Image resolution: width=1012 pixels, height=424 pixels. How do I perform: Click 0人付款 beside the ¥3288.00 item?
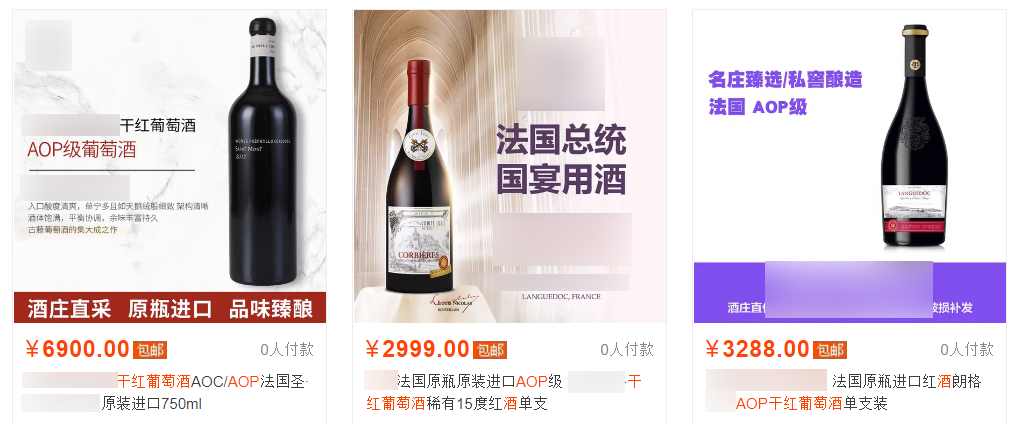tap(967, 350)
